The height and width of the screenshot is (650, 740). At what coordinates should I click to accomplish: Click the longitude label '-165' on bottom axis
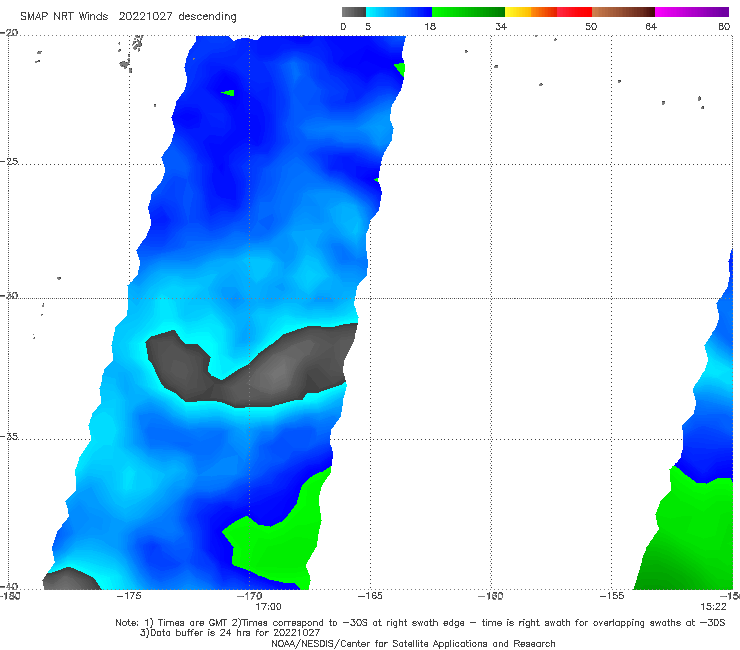coord(370,596)
